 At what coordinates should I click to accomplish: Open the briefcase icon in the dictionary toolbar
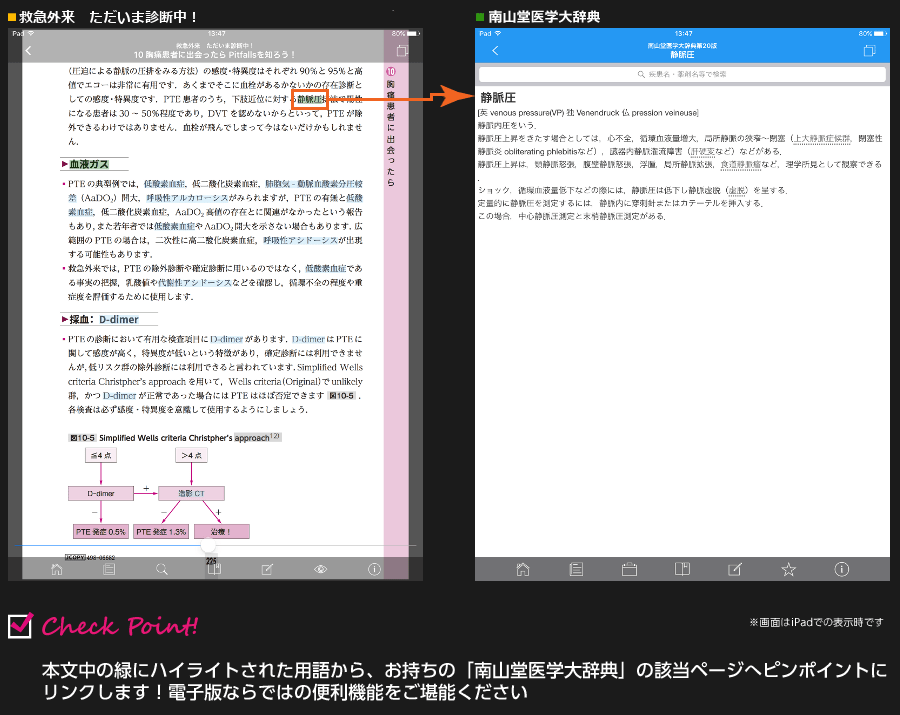click(x=629, y=569)
